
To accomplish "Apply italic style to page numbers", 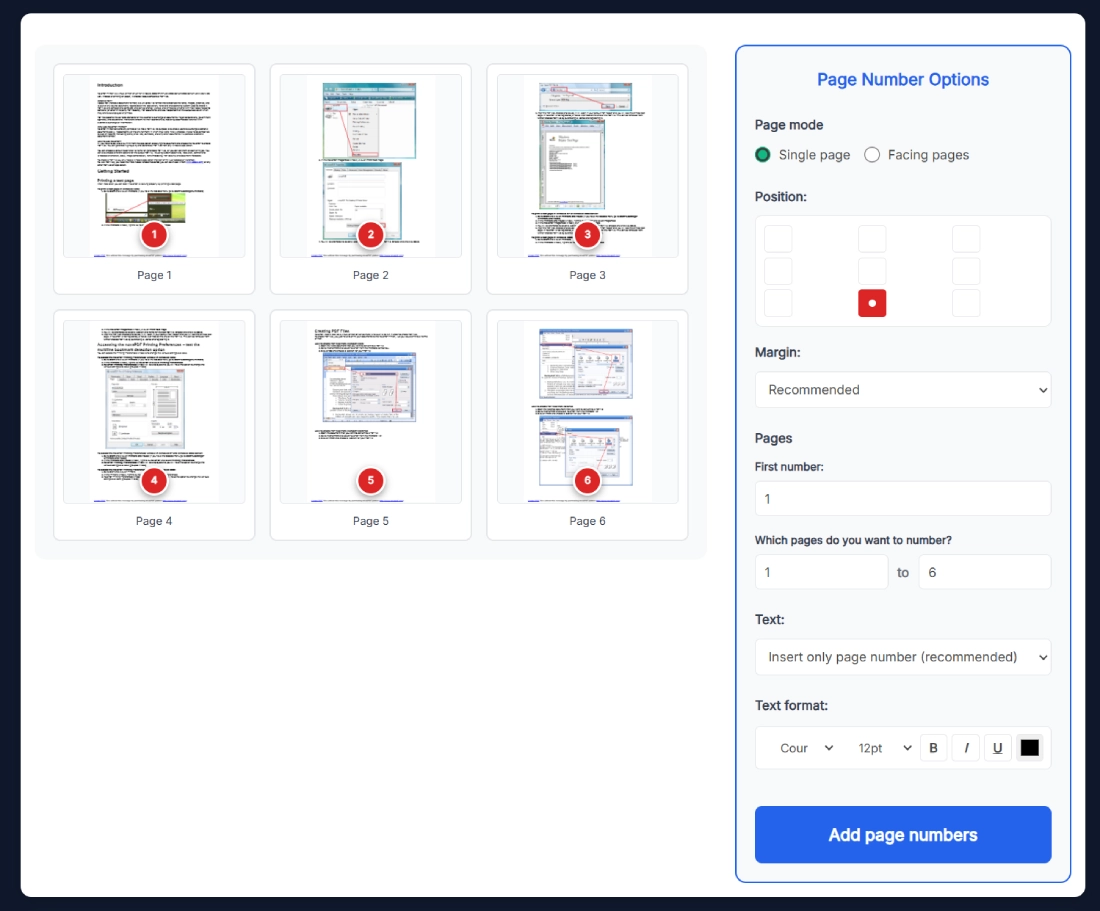I will click(965, 747).
